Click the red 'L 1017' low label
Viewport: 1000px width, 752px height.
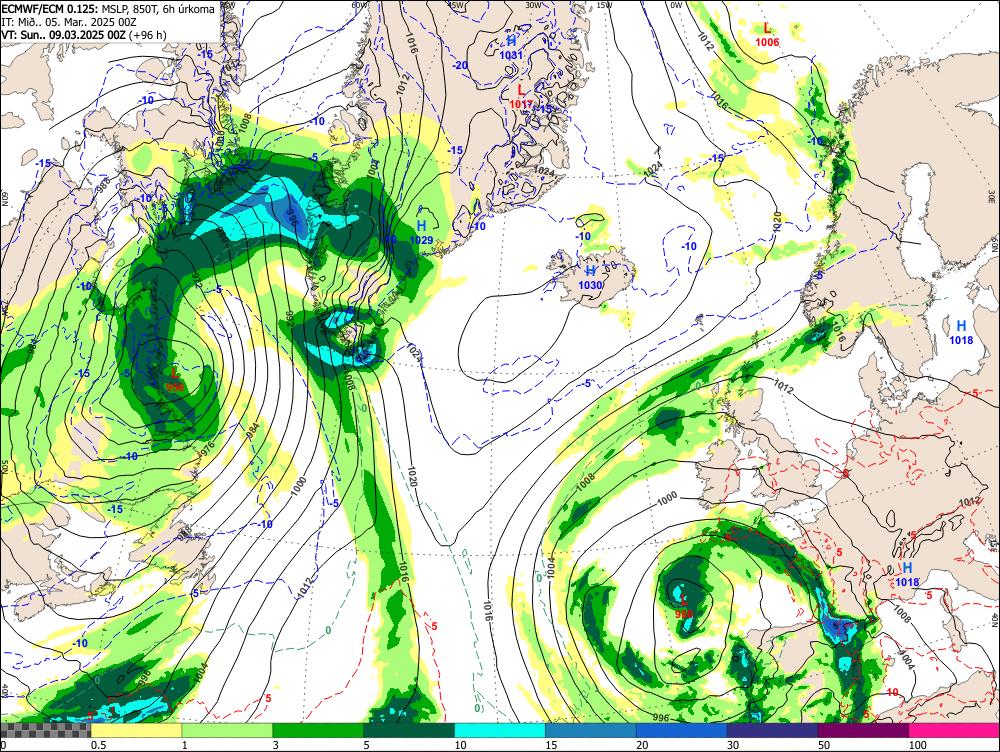click(521, 96)
